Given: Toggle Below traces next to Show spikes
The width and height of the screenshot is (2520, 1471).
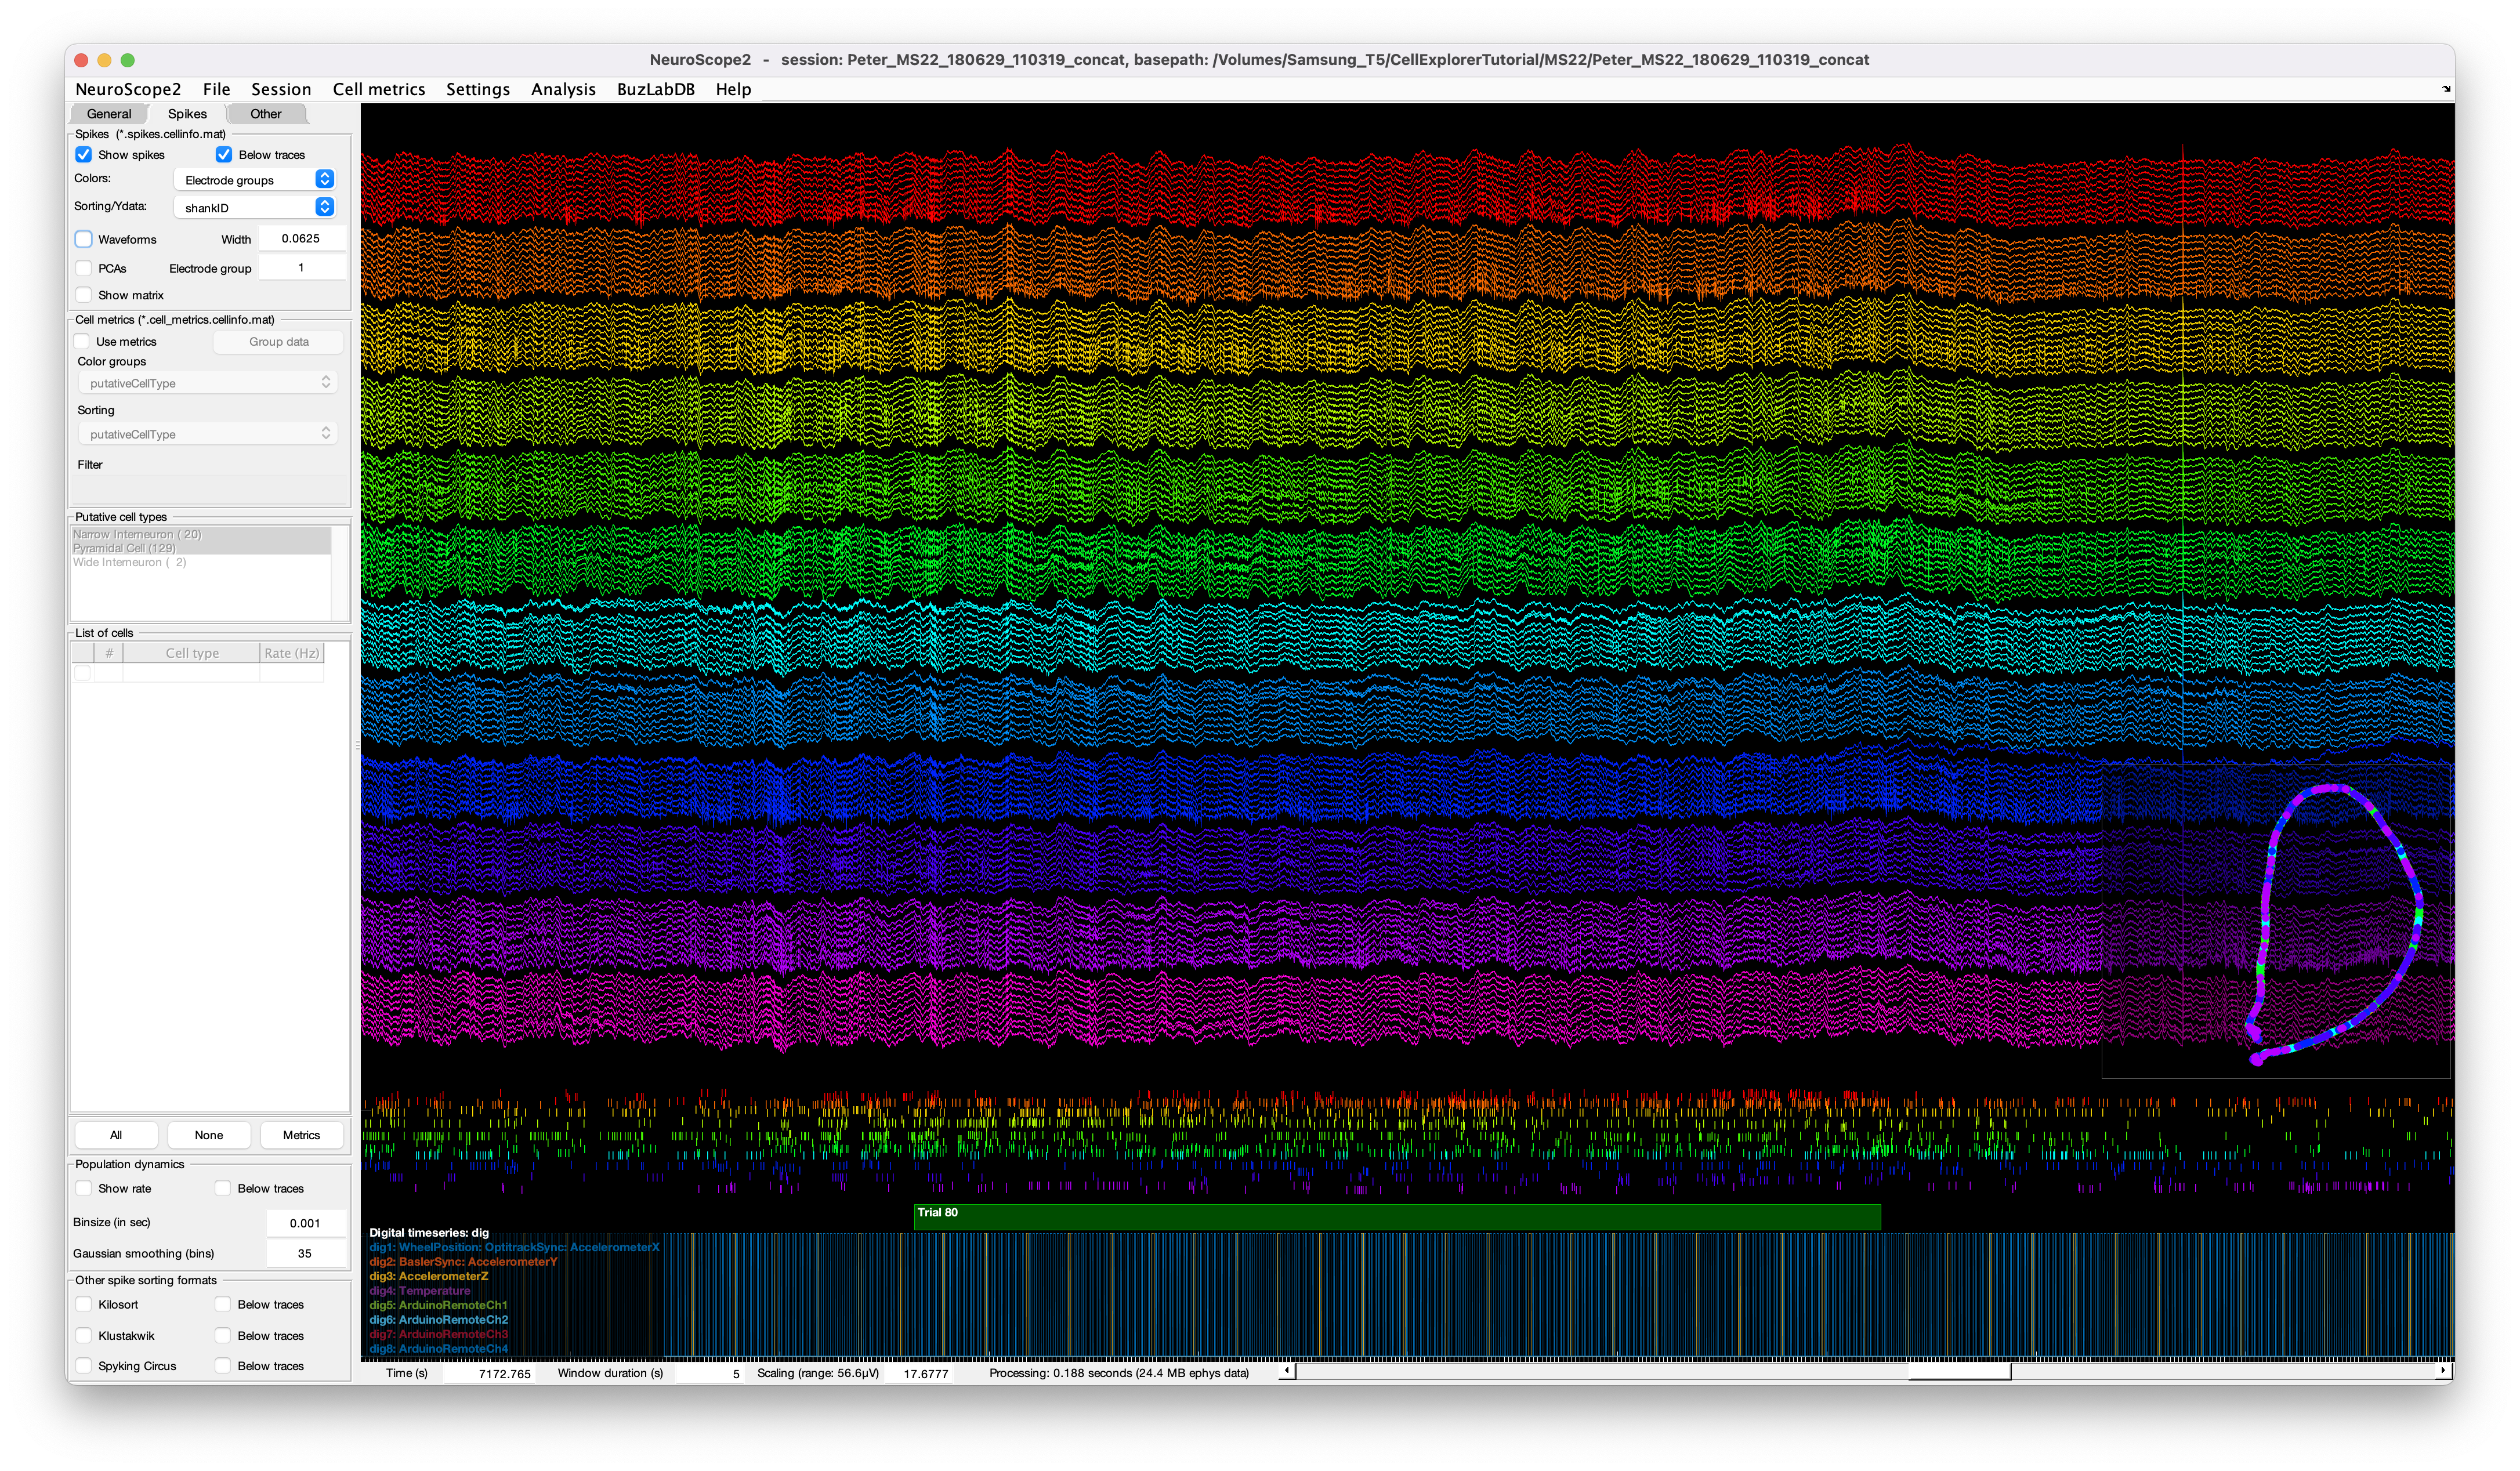Looking at the screenshot, I should tap(224, 155).
